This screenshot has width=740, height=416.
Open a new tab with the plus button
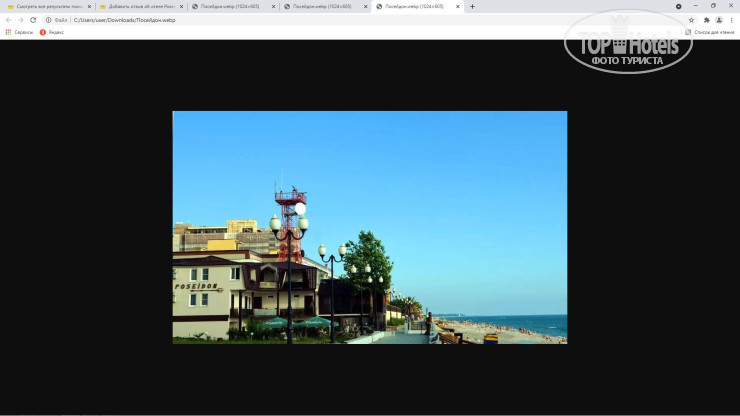[x=472, y=6]
